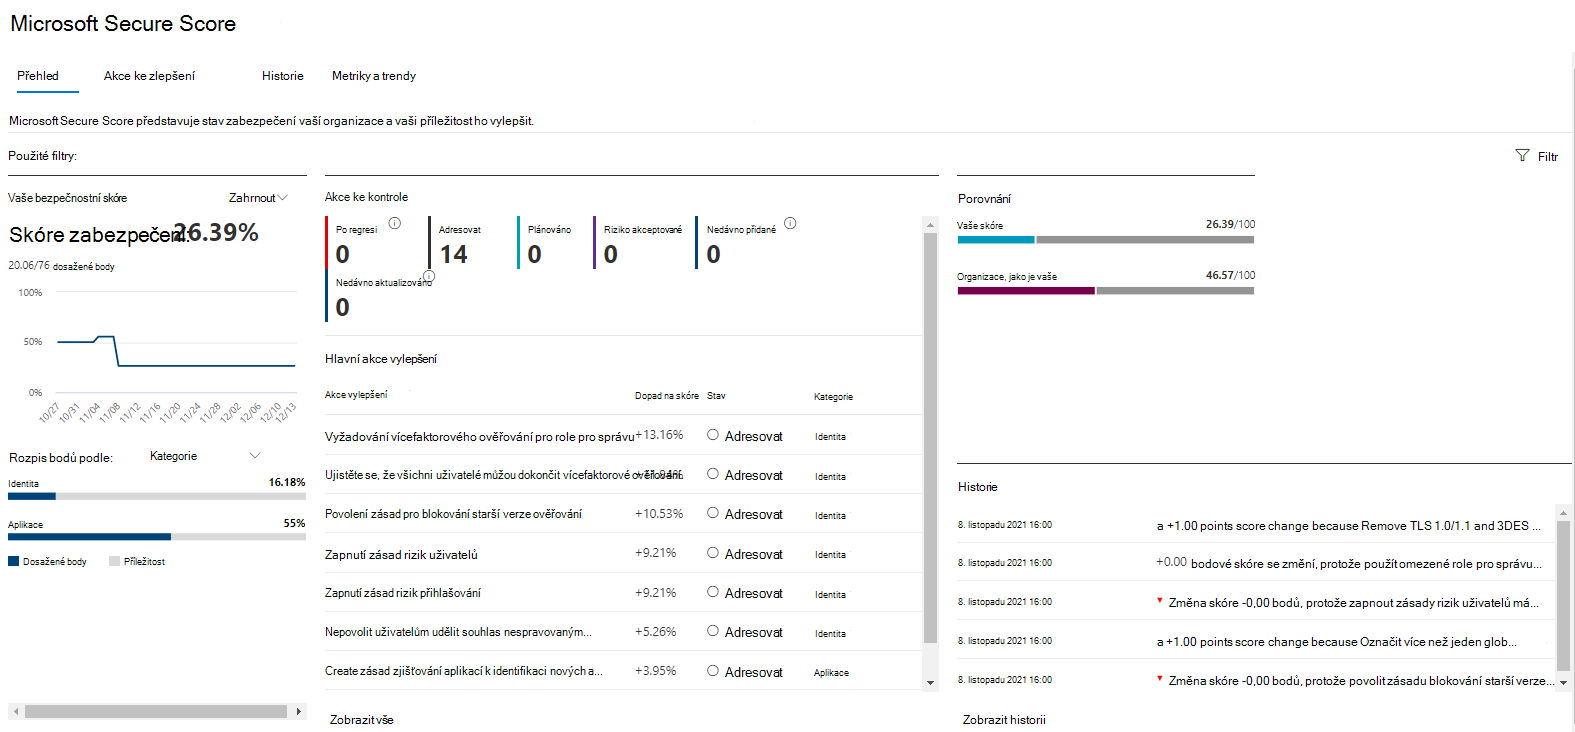This screenshot has height=732, width=1575.
Task: Open Vyžadování vícefaktorového ověřování action
Action: click(479, 437)
